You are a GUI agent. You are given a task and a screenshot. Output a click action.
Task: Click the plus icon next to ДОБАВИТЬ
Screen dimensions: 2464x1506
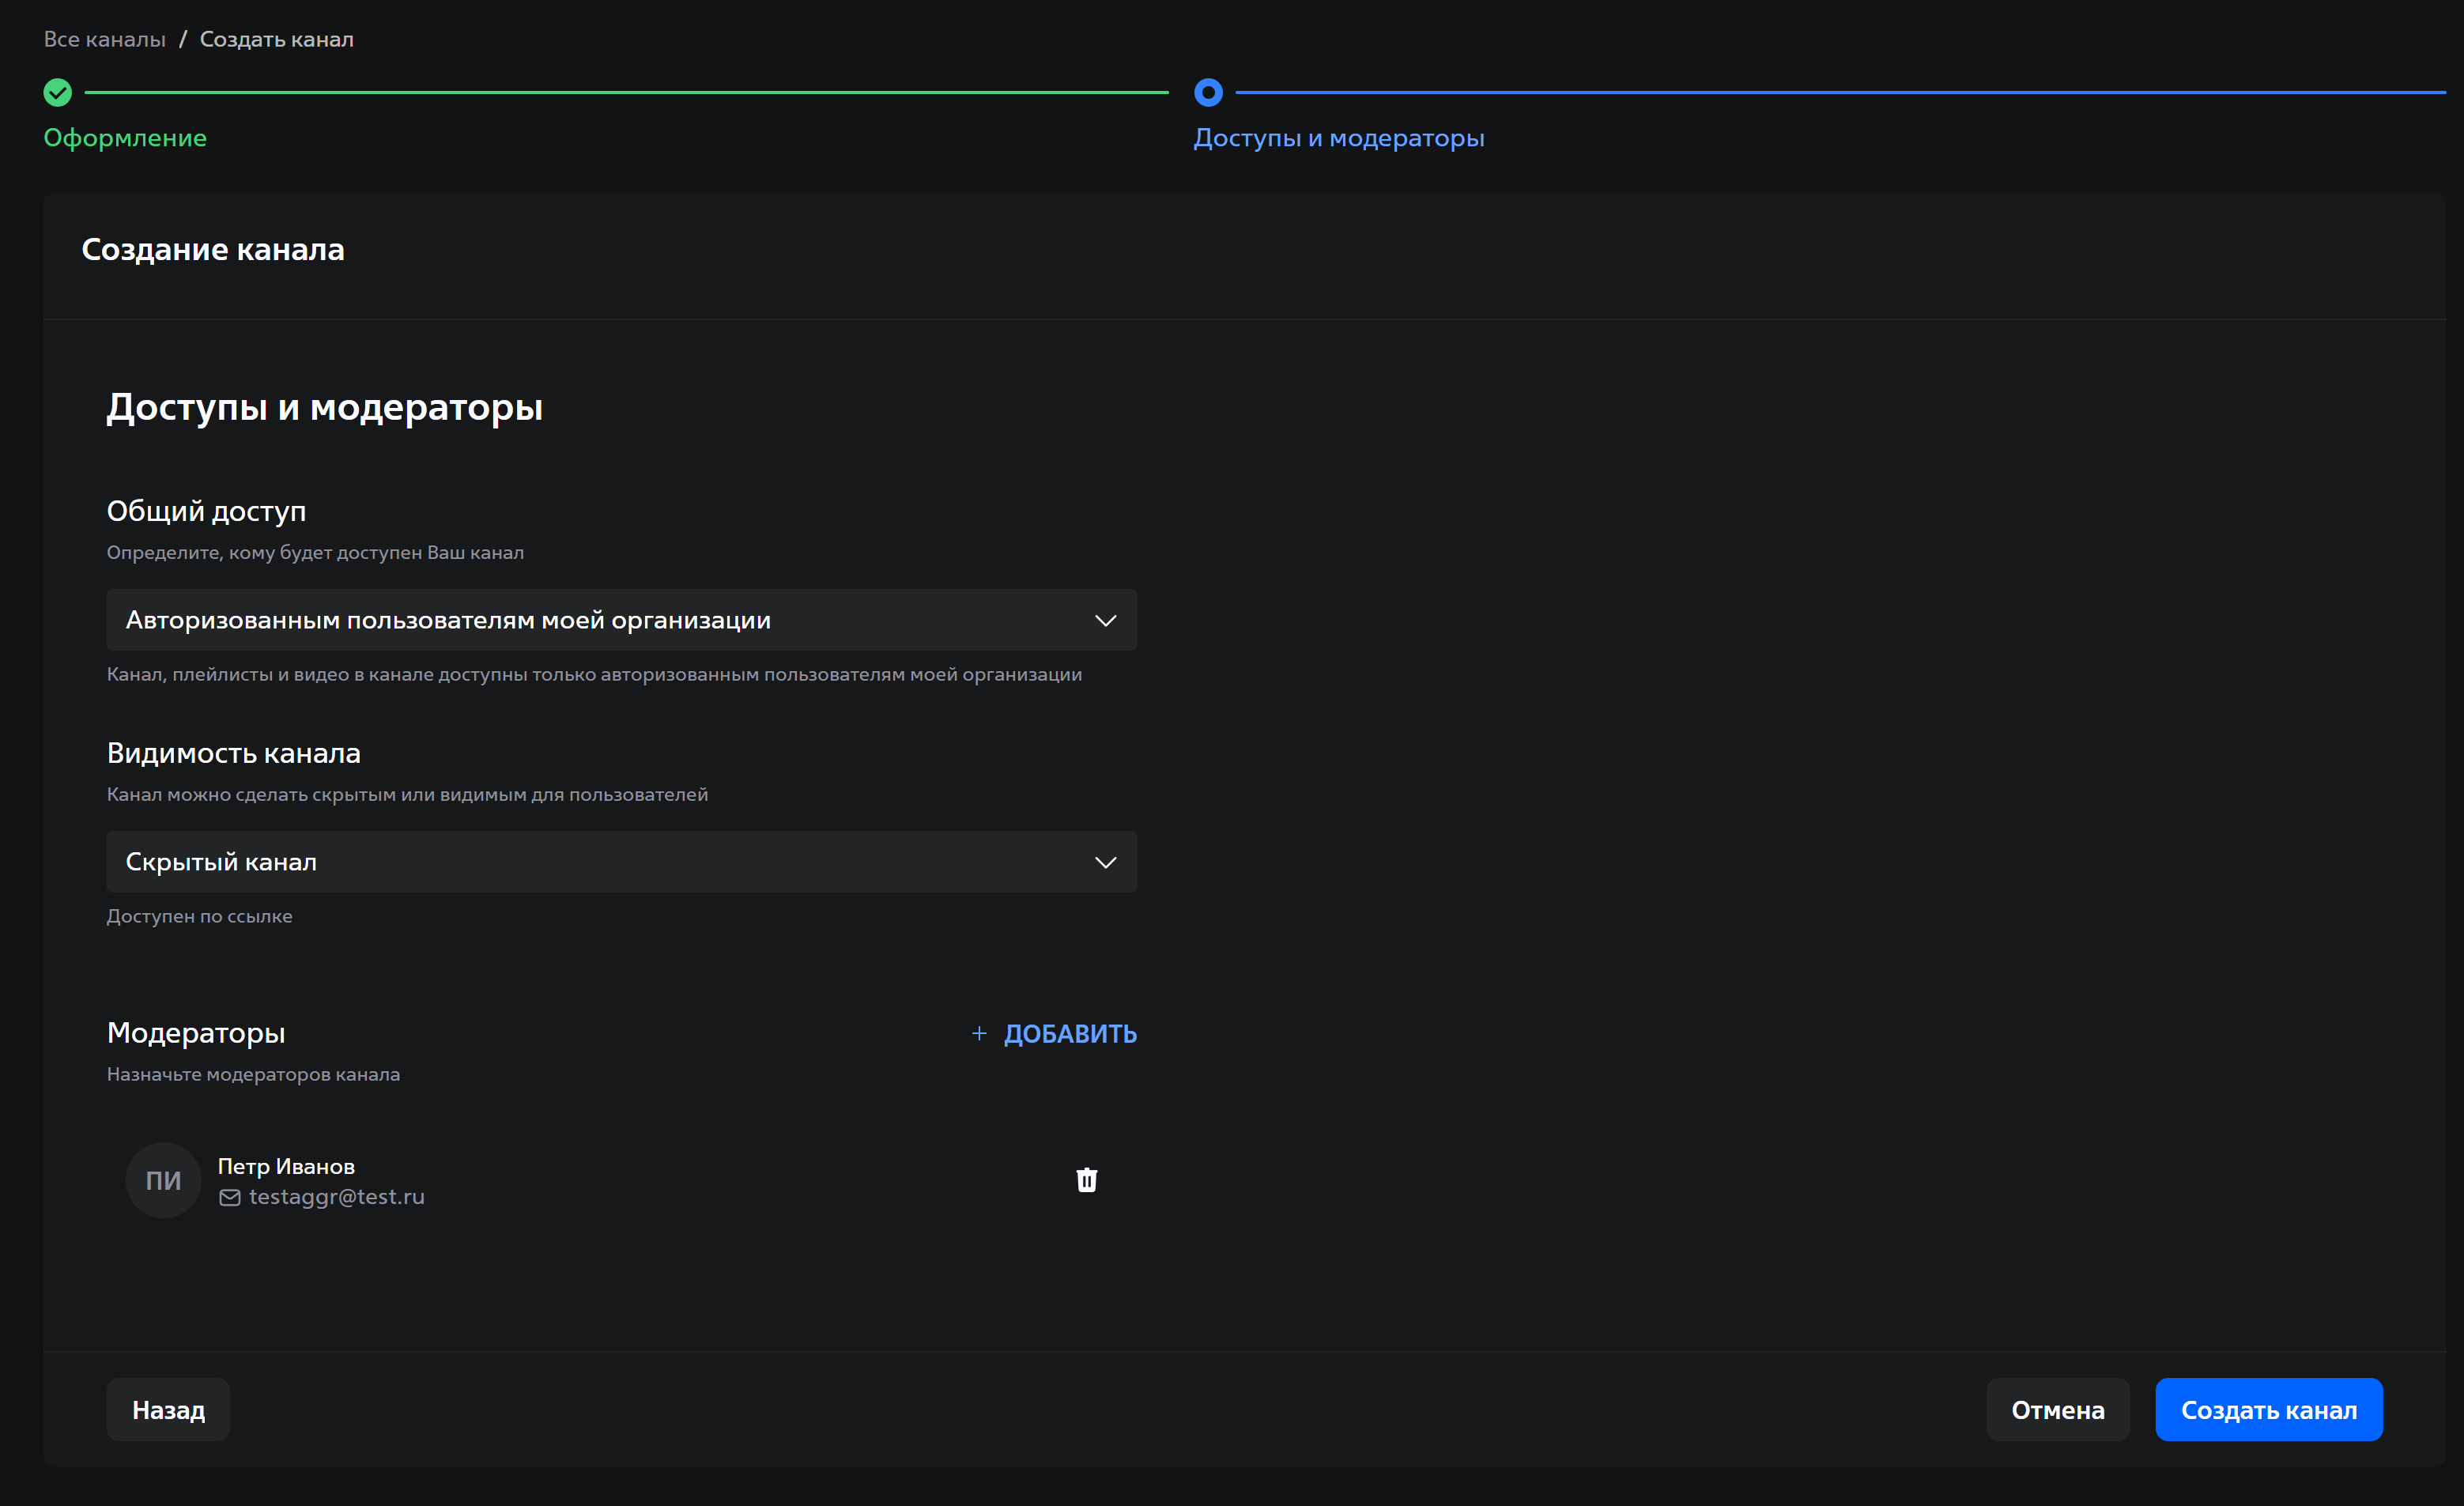point(978,1033)
